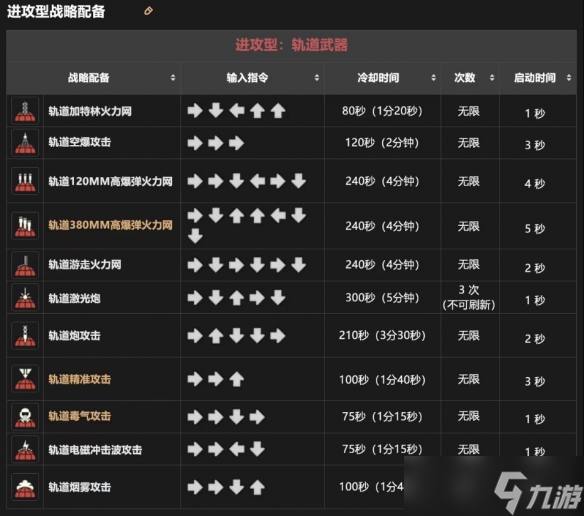This screenshot has height=516, width=584.
Task: Click the 3 次 (不可刷新) uses cell
Action: pos(469,297)
